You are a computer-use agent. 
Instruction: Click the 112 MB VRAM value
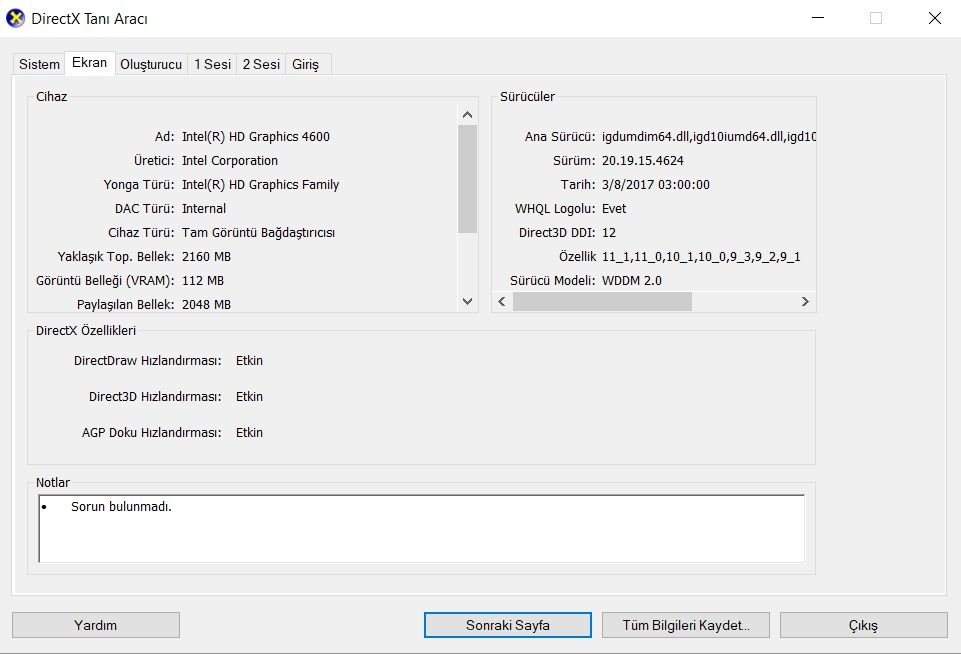coord(203,281)
